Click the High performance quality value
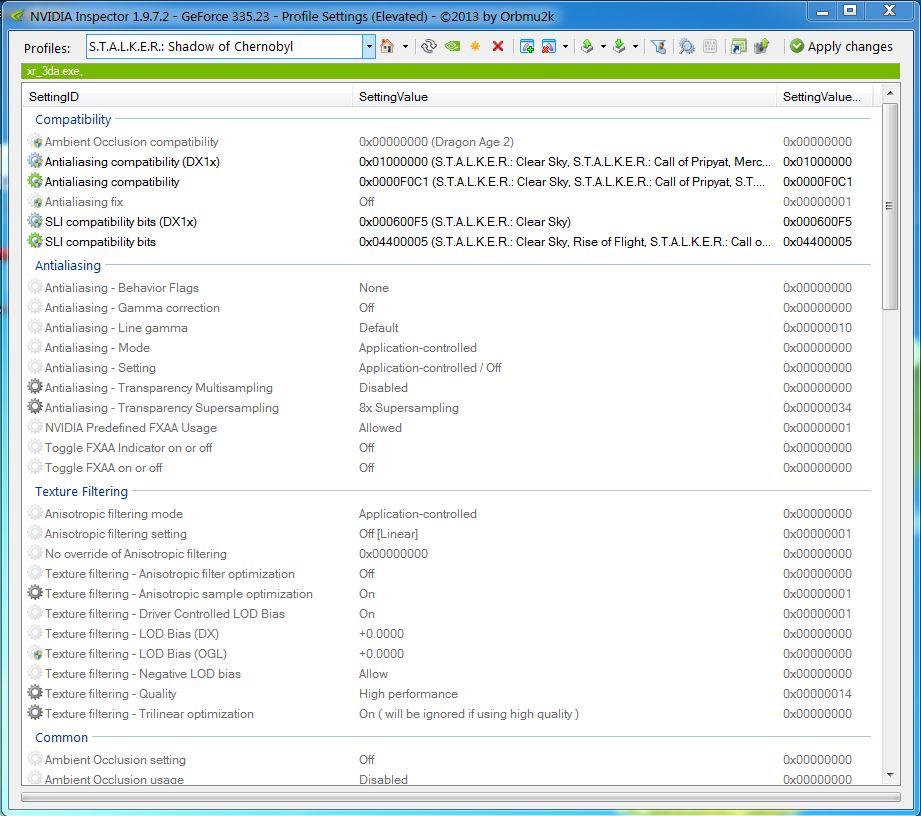 click(x=408, y=694)
